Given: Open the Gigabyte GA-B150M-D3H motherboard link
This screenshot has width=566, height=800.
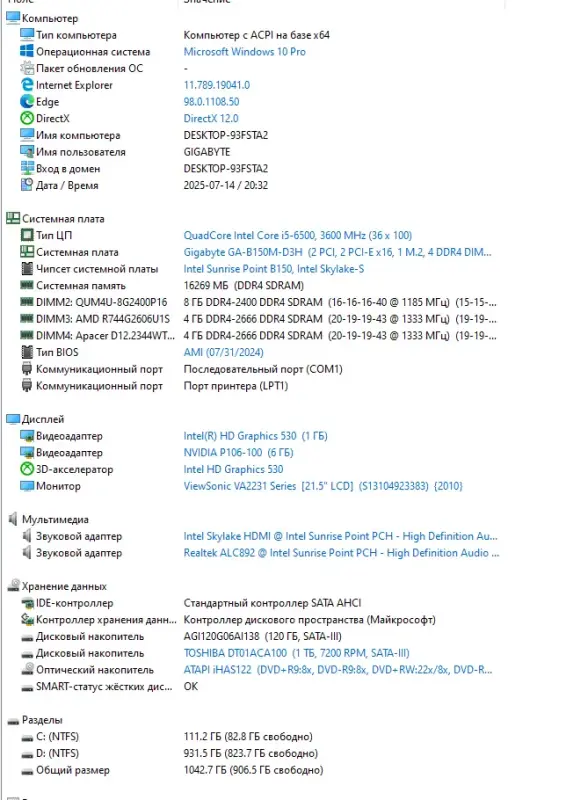Looking at the screenshot, I should pyautogui.click(x=337, y=252).
